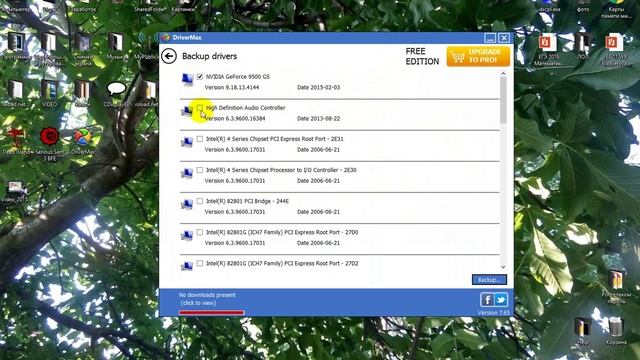
Task: Click the Chipset PCI Express Root Port 2E31 text
Action: (x=275, y=139)
